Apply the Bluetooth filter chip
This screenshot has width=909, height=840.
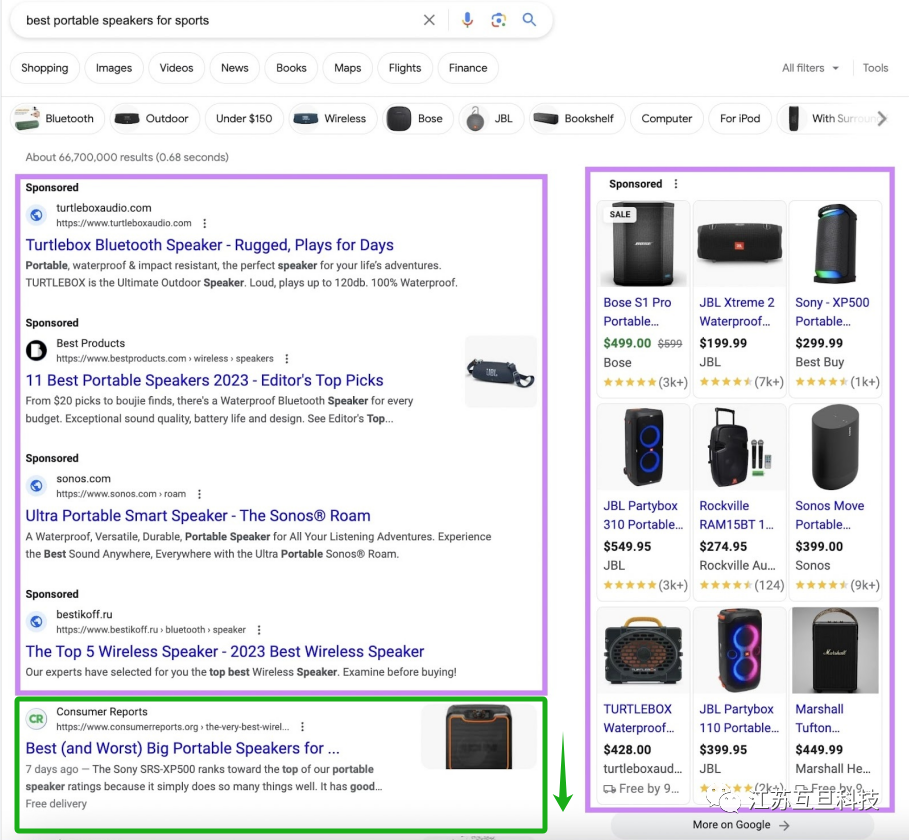57,118
